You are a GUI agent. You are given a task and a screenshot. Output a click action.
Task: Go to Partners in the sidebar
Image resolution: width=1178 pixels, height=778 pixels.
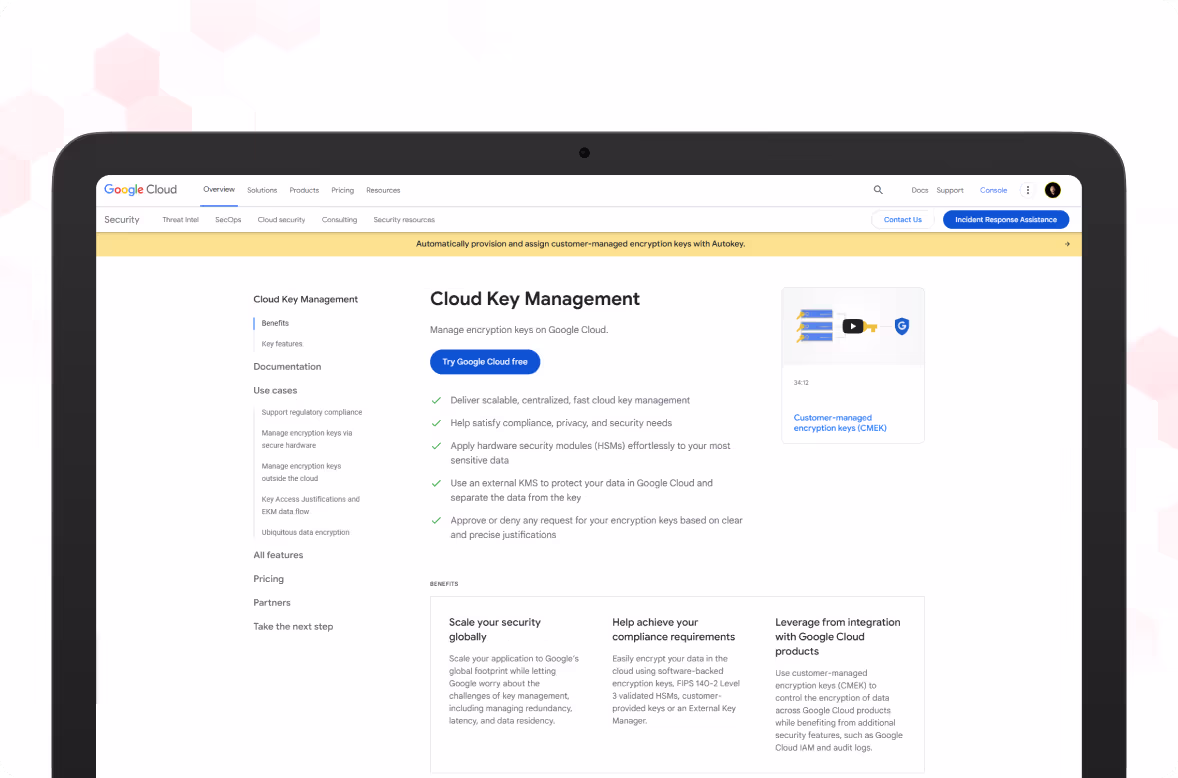271,603
